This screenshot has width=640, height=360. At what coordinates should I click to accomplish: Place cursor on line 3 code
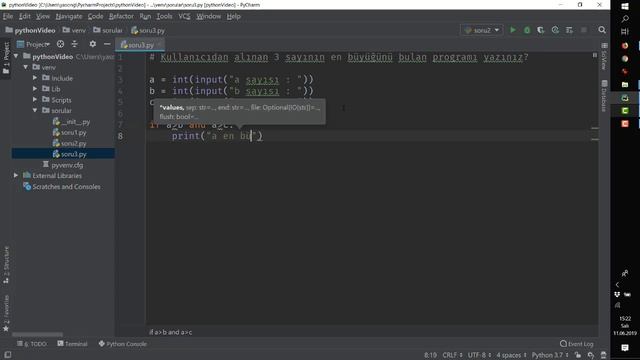231,79
